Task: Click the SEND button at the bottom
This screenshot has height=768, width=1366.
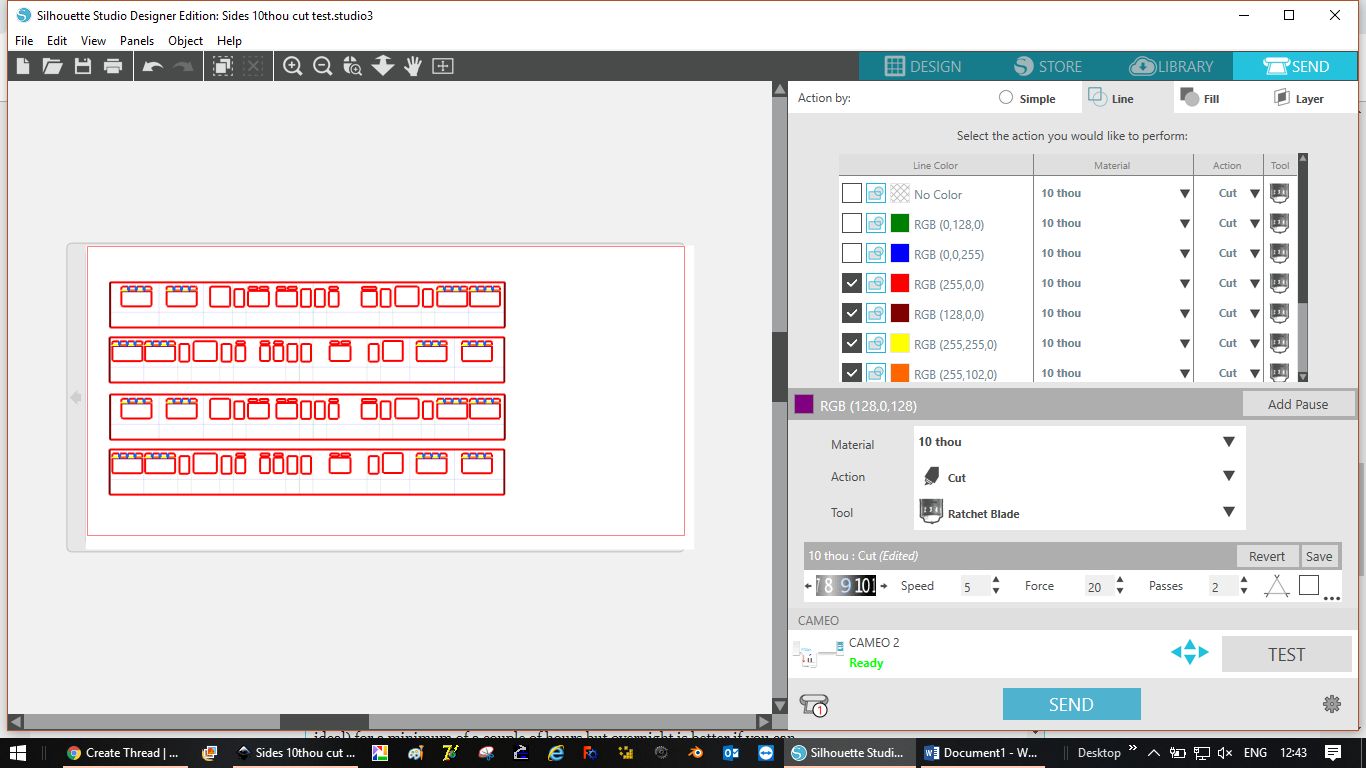Action: pyautogui.click(x=1071, y=704)
